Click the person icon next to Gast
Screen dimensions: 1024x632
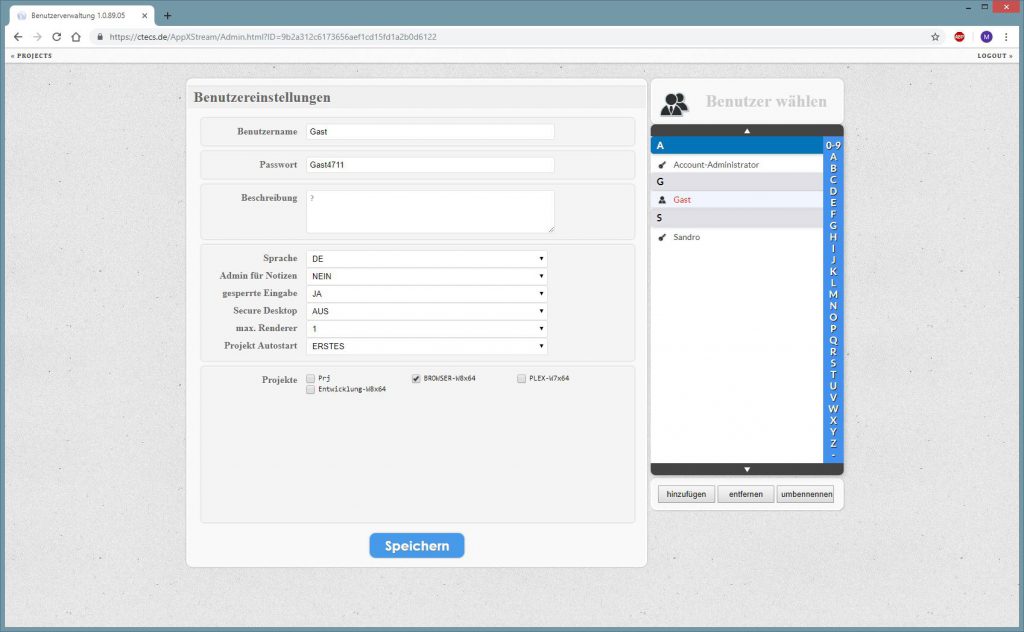pos(662,200)
